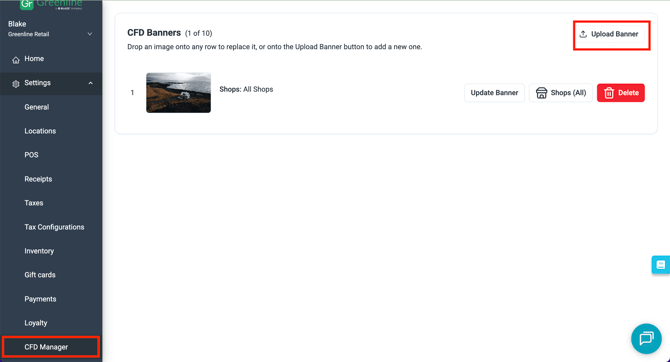The width and height of the screenshot is (670, 362).
Task: Open the blue help widget tab
Action: 661,265
